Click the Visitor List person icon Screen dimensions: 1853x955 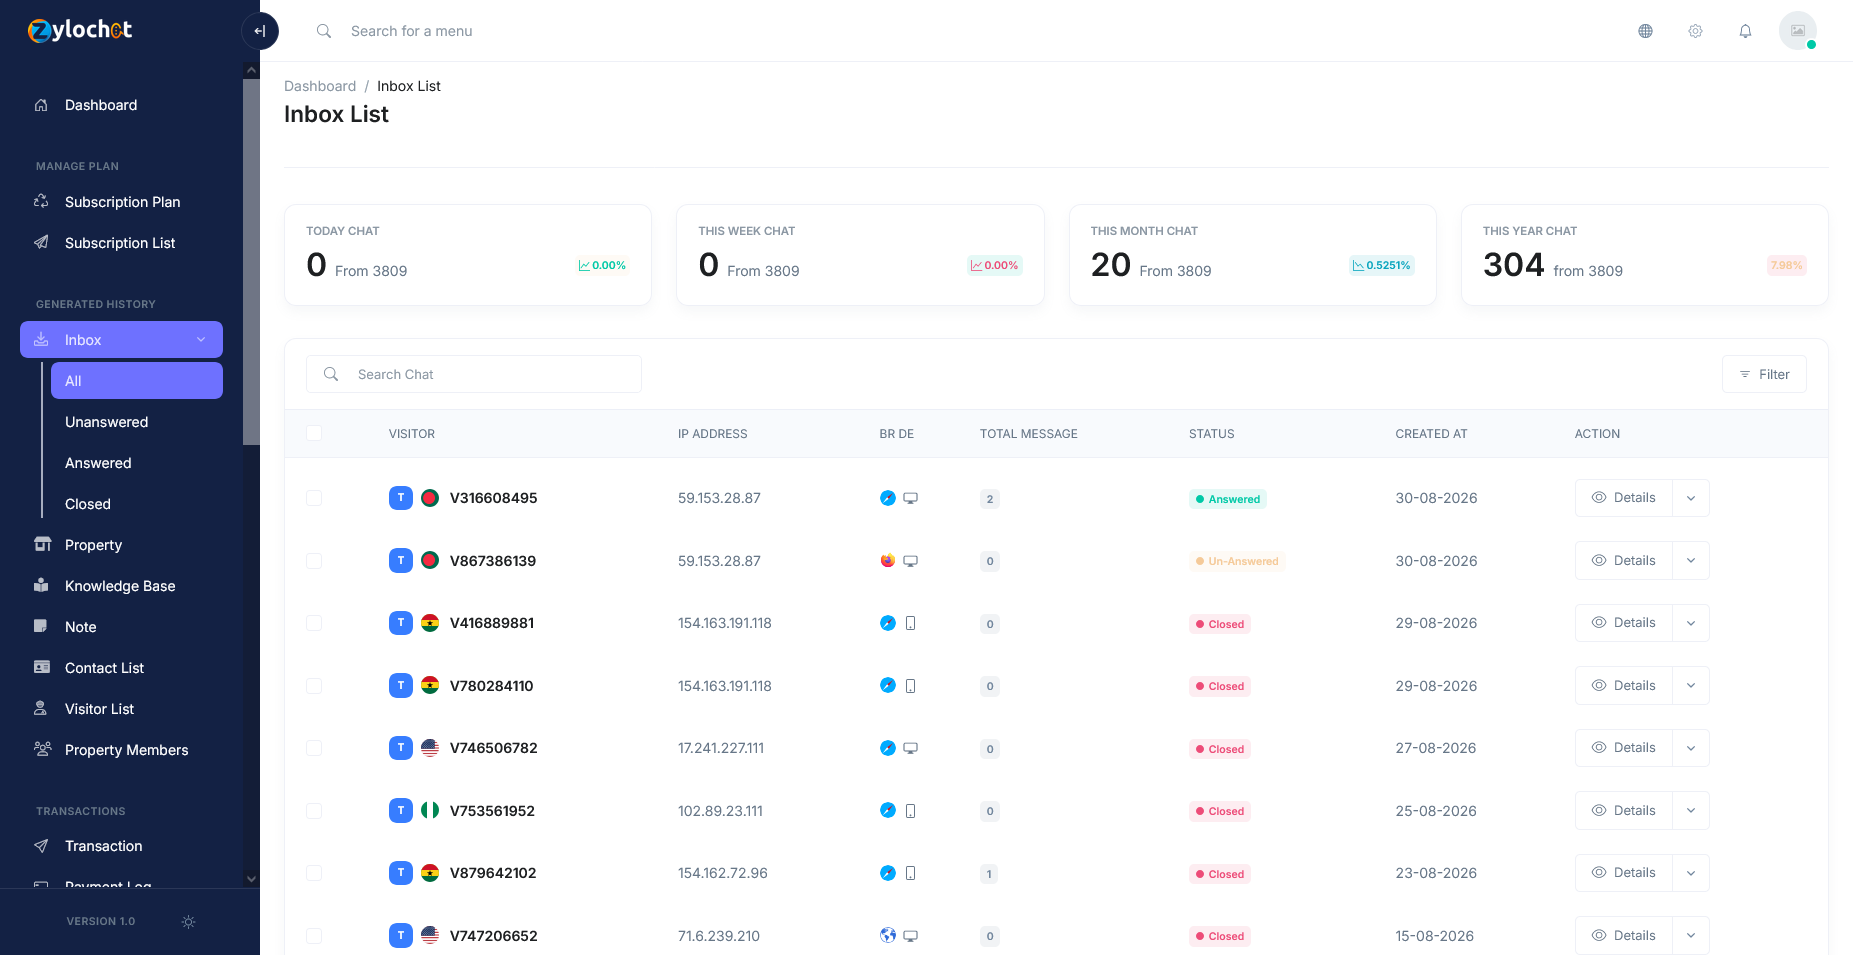(x=41, y=709)
